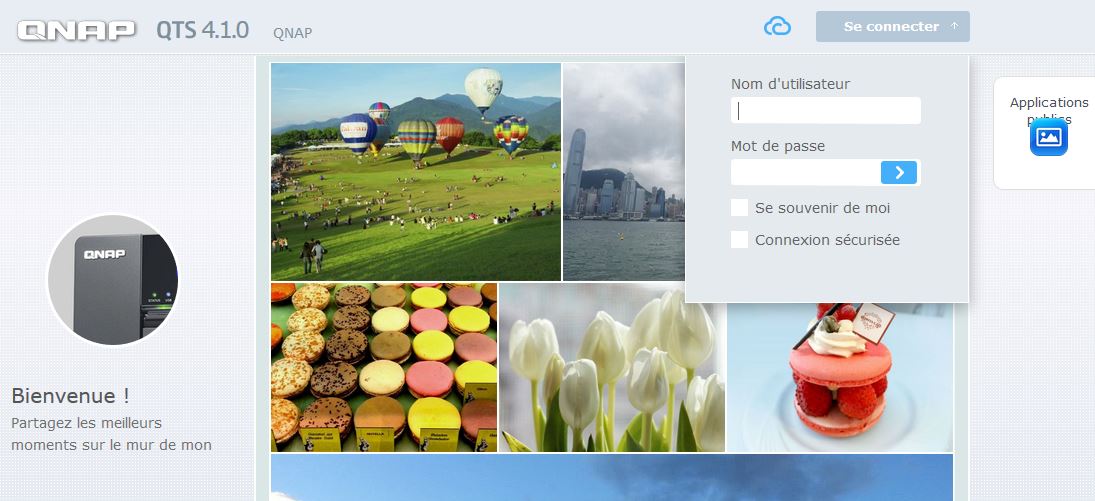Viewport: 1095px width, 501px height.
Task: Click the Partagez les meilleurs moments text
Action: click(x=112, y=434)
